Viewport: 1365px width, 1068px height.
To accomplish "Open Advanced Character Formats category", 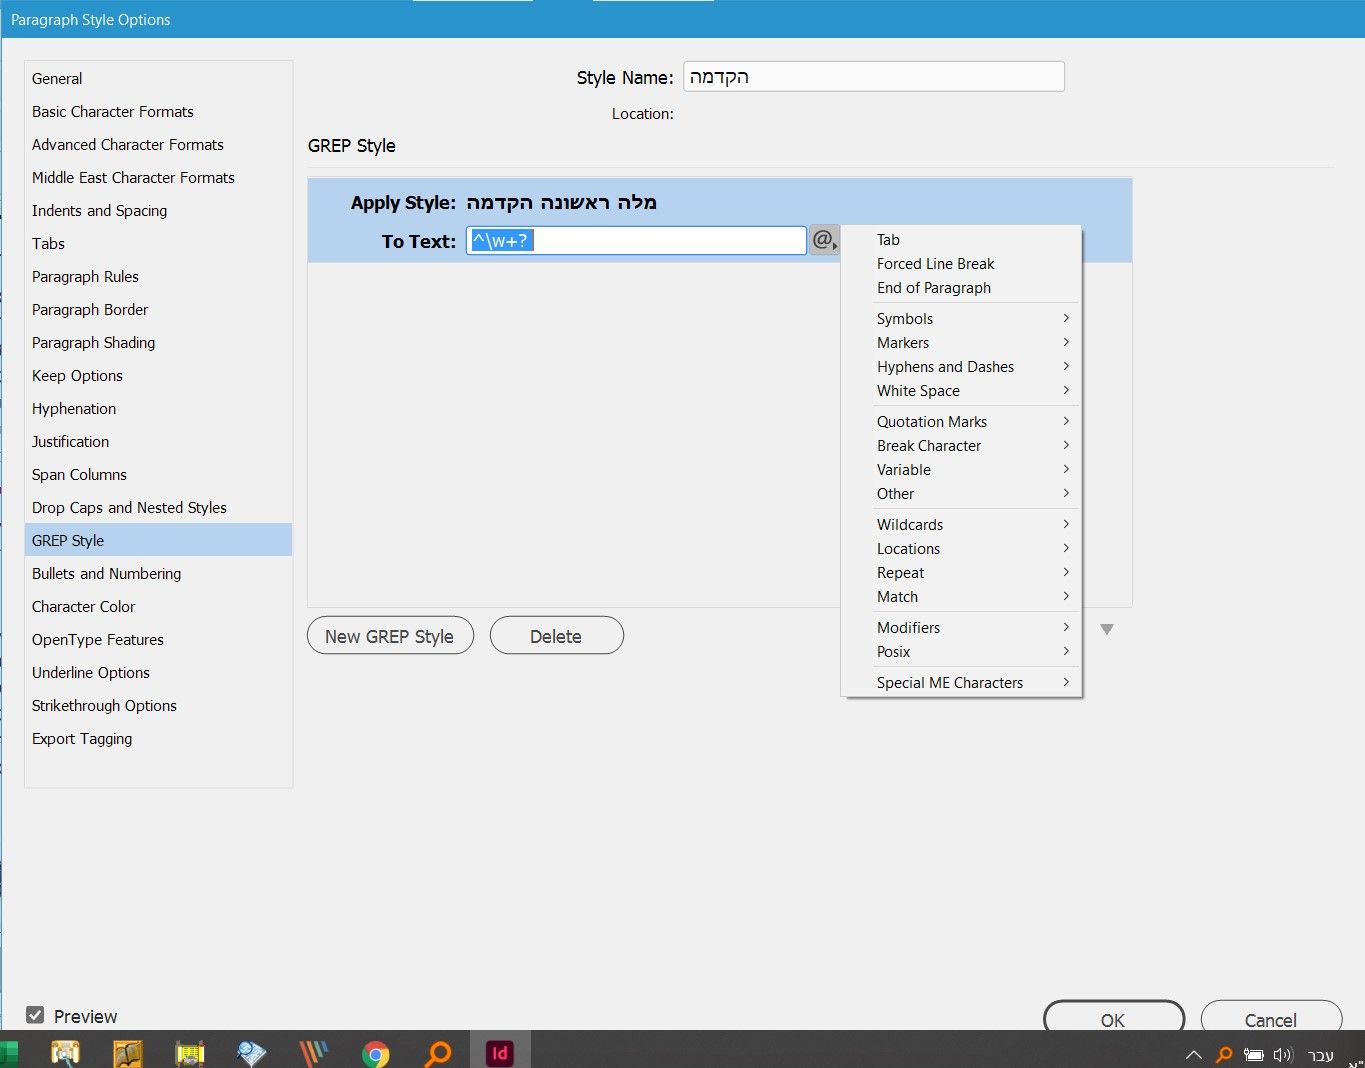I will [158, 145].
